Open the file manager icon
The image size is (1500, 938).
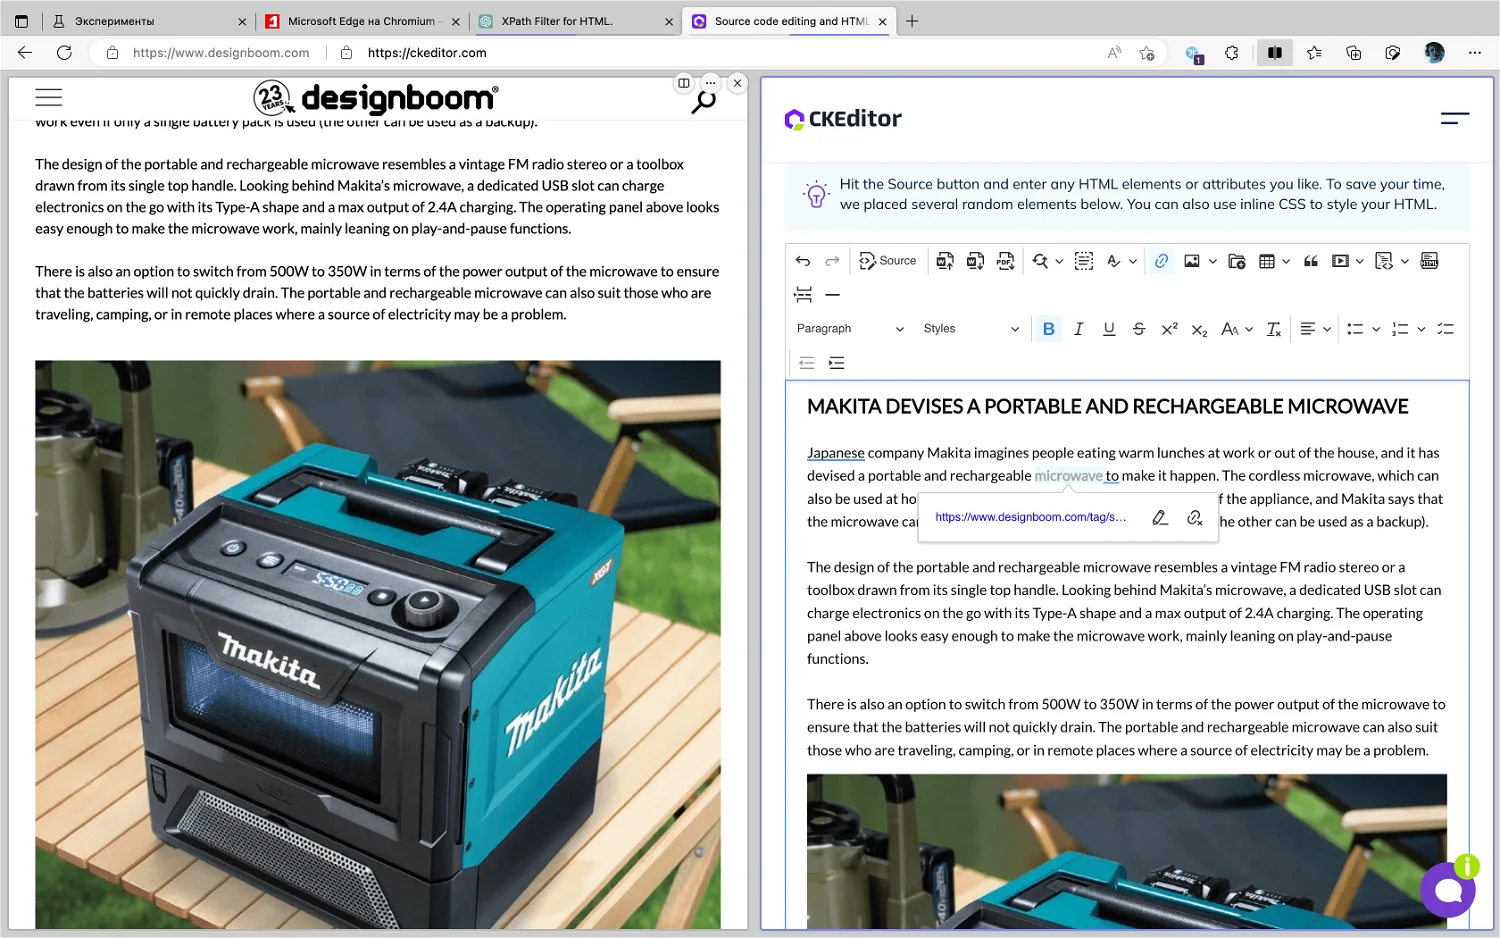[x=1237, y=261]
